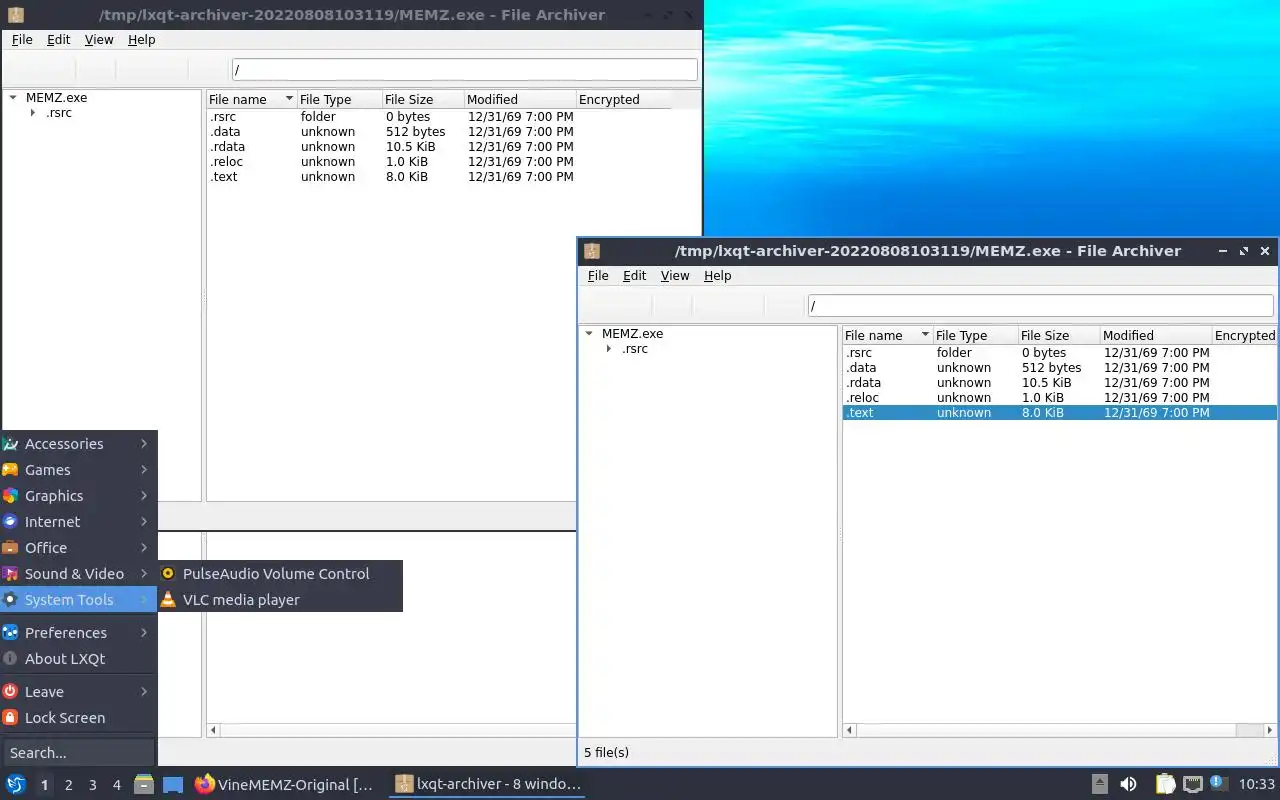Switch to the Firefox VineMEMZ-Original task
Viewport: 1280px width, 800px height.
tap(285, 785)
